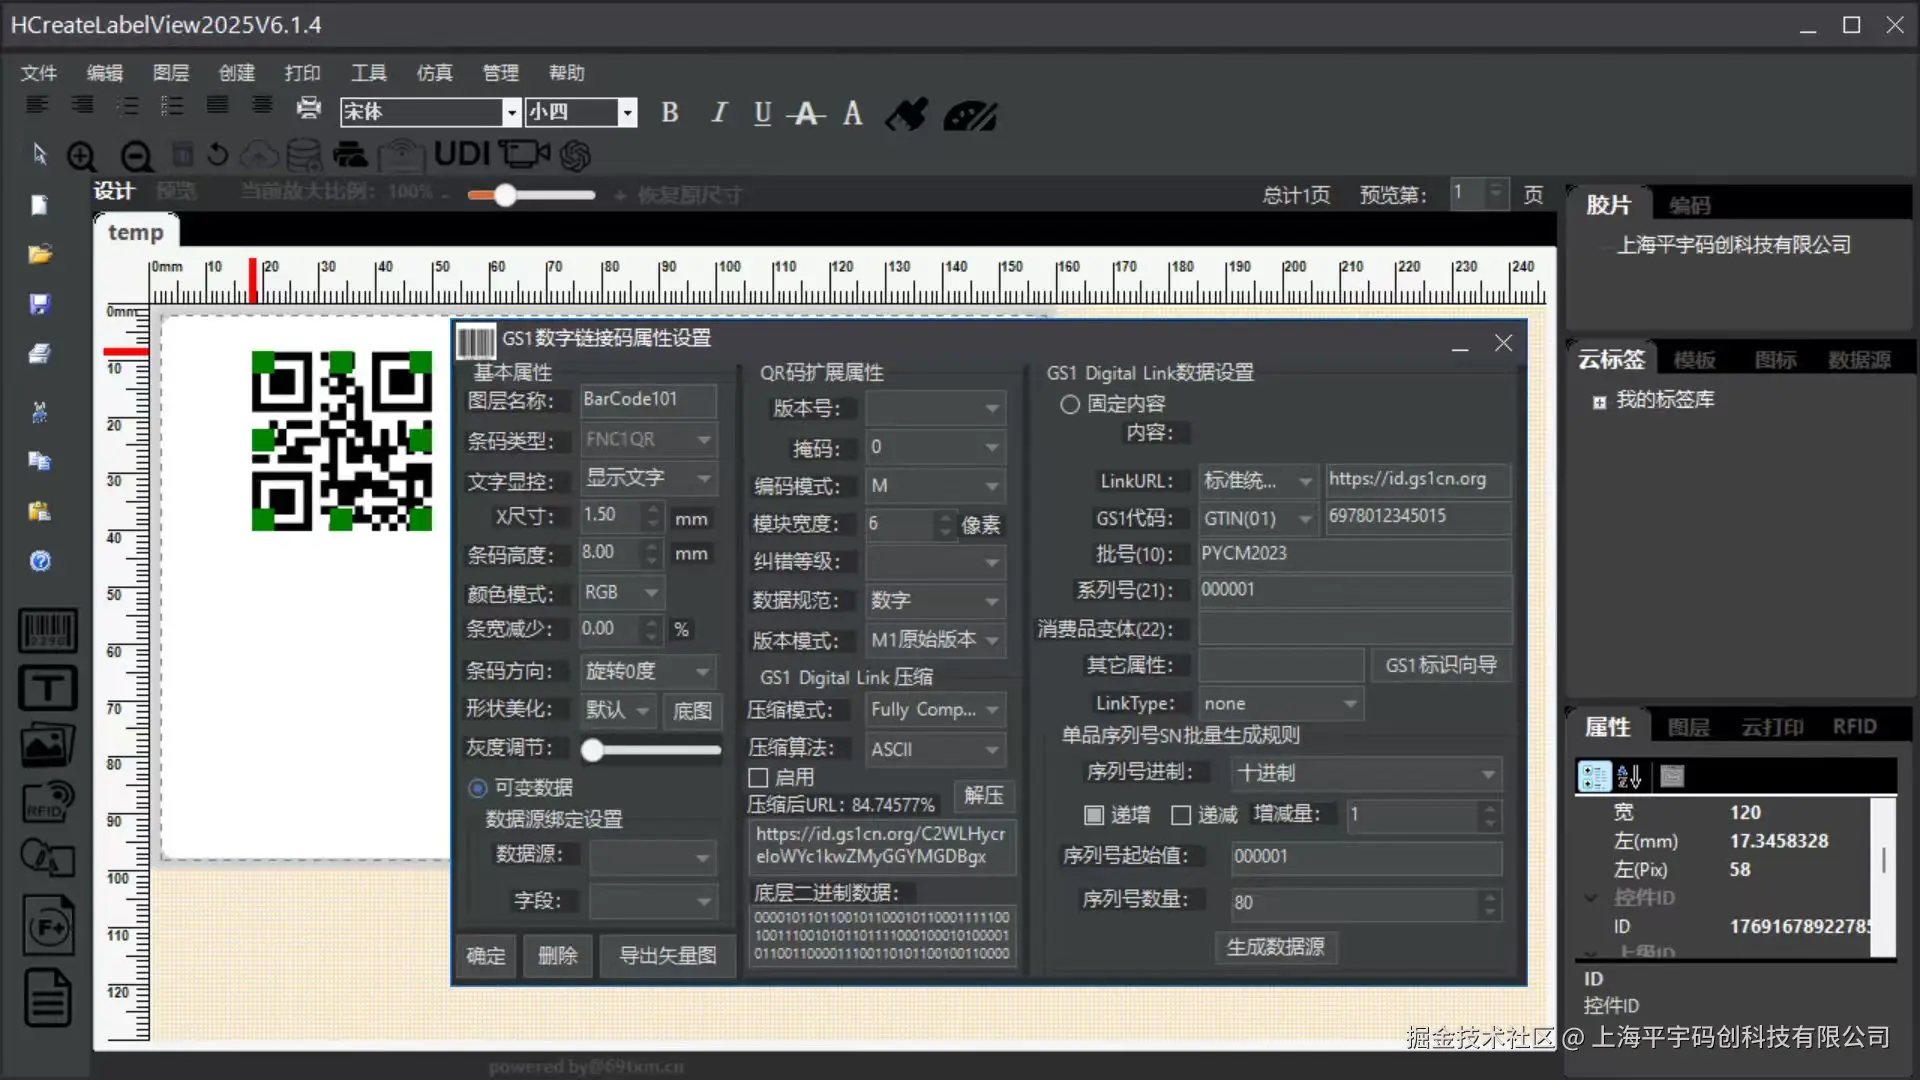Viewport: 1920px width, 1080px height.
Task: Select the 固定内容 radio button
Action: point(1070,404)
